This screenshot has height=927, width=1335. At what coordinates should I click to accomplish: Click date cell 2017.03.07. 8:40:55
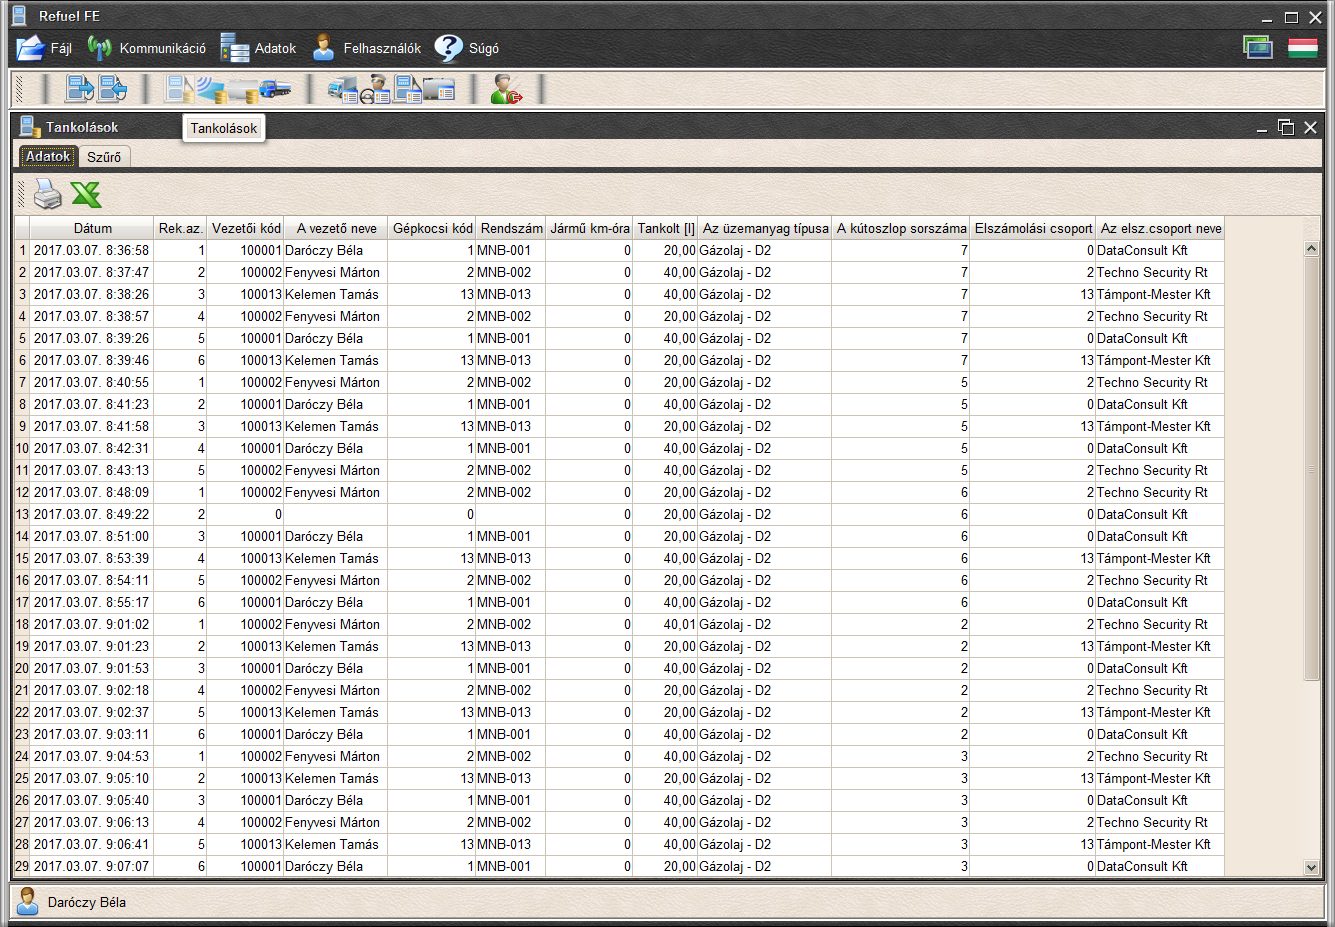pos(92,382)
